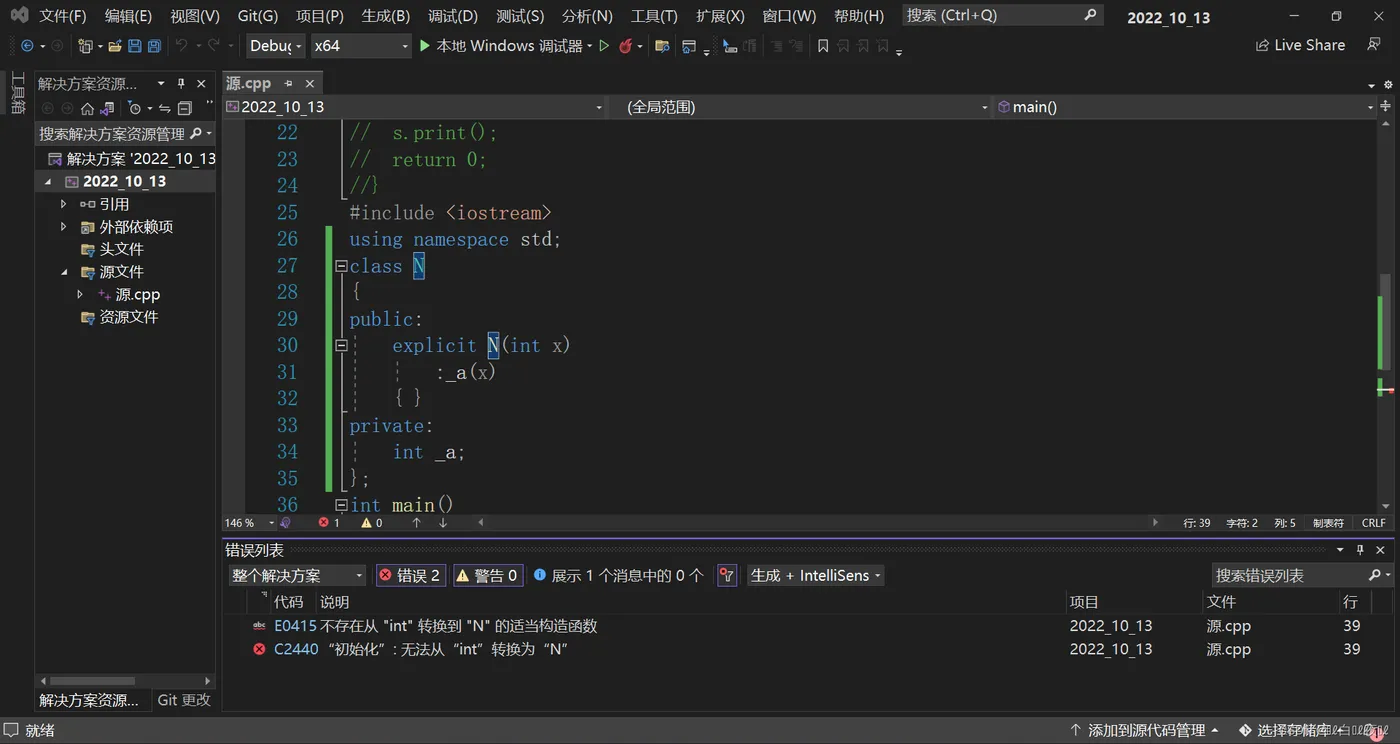Start 本地 Windows 调试器 debugging
The height and width of the screenshot is (744, 1400).
[x=500, y=46]
